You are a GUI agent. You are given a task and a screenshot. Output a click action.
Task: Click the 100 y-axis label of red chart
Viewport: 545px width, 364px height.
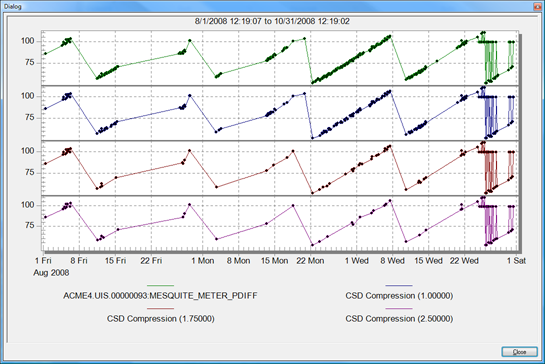point(28,151)
